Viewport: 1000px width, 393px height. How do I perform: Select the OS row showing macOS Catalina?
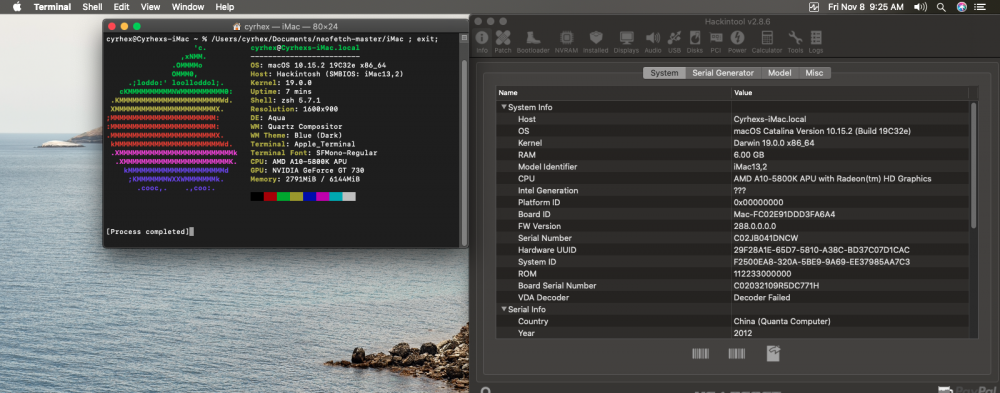coord(732,131)
